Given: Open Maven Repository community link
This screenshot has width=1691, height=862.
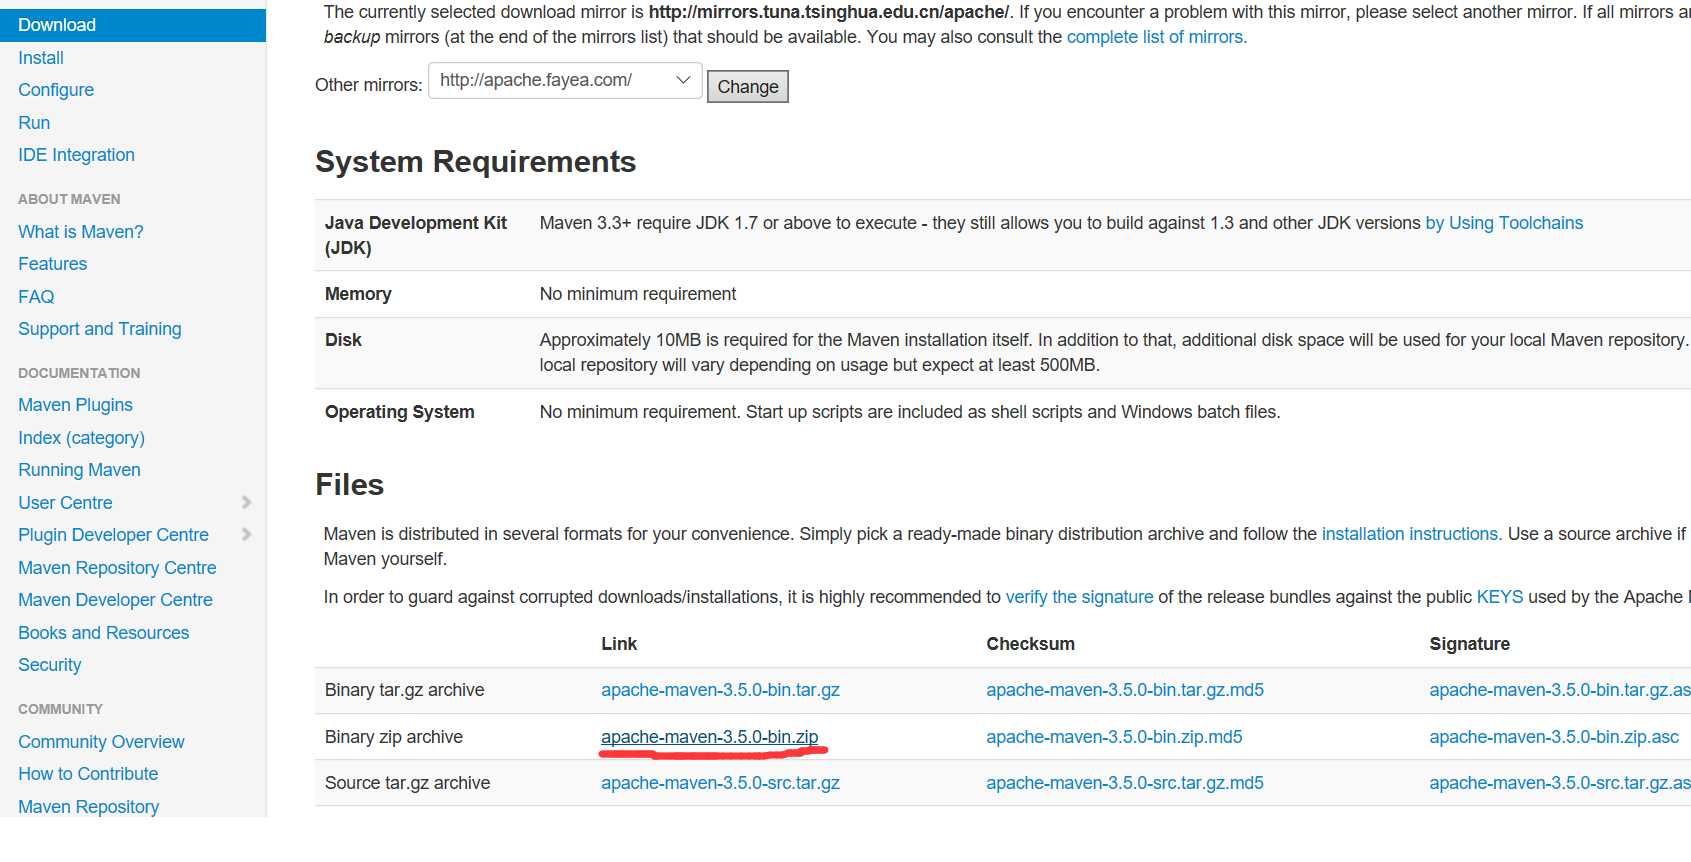Looking at the screenshot, I should click(x=88, y=807).
